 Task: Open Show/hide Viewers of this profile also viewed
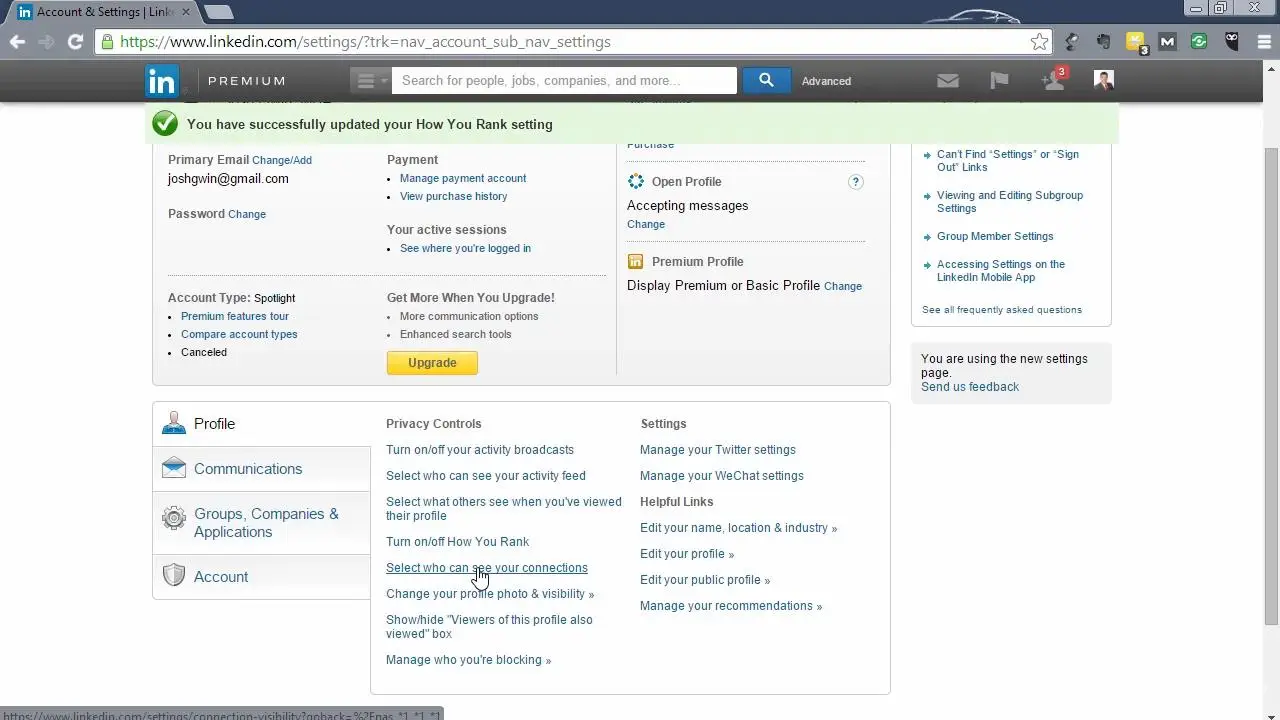(489, 627)
